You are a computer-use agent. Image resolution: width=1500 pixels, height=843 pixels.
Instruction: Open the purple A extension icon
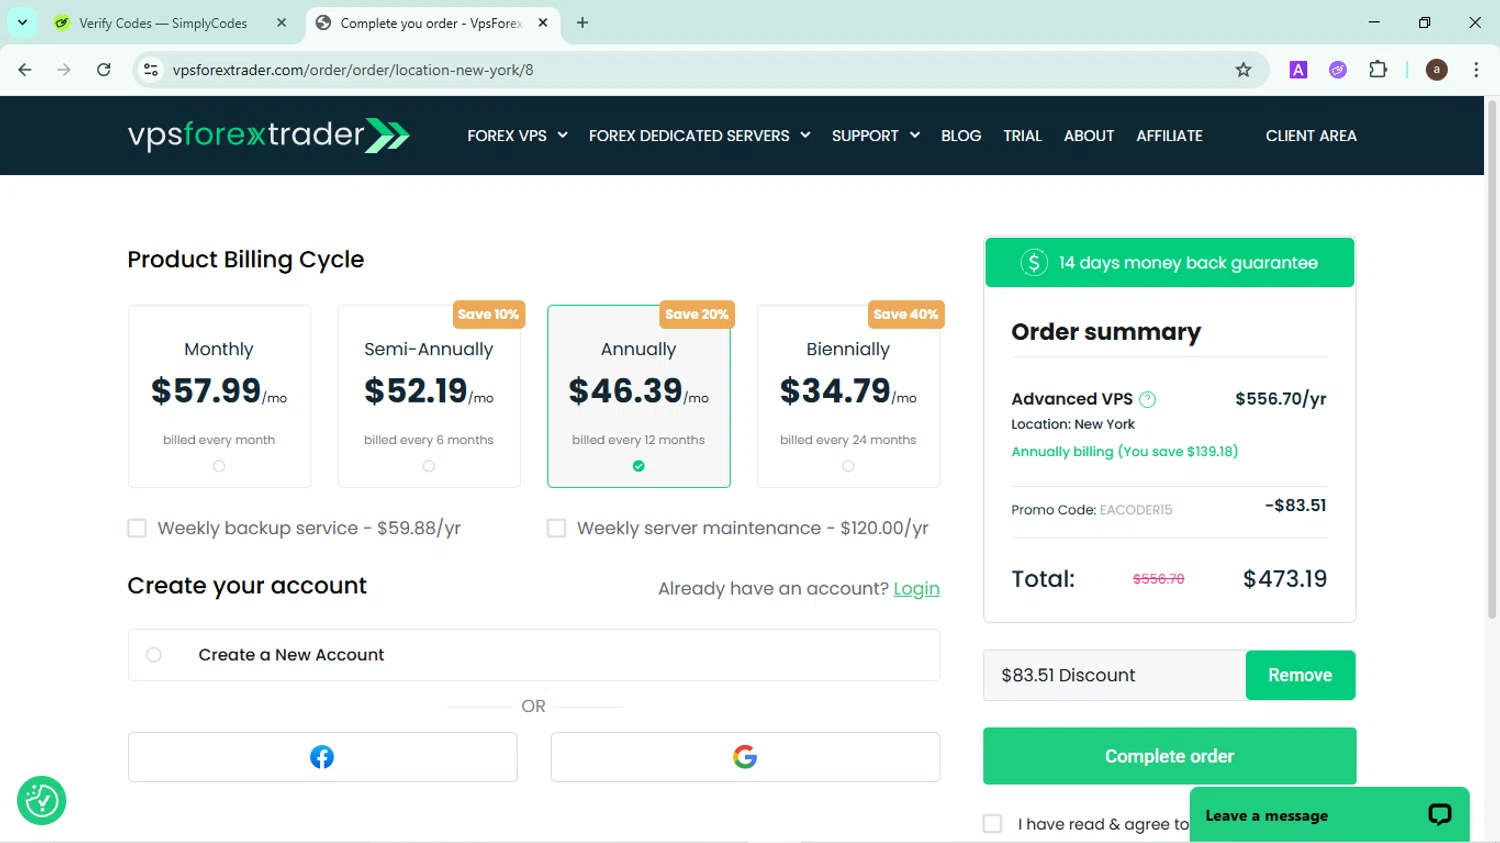[x=1298, y=70]
